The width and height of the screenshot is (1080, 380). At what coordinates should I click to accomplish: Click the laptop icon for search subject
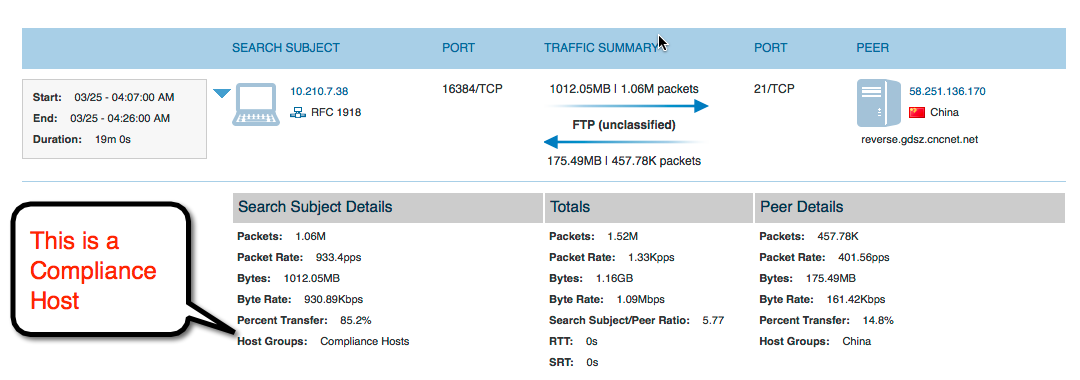tap(256, 105)
